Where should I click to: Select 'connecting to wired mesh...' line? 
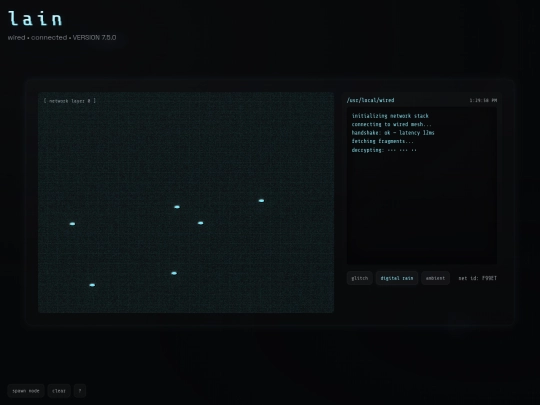(x=392, y=124)
